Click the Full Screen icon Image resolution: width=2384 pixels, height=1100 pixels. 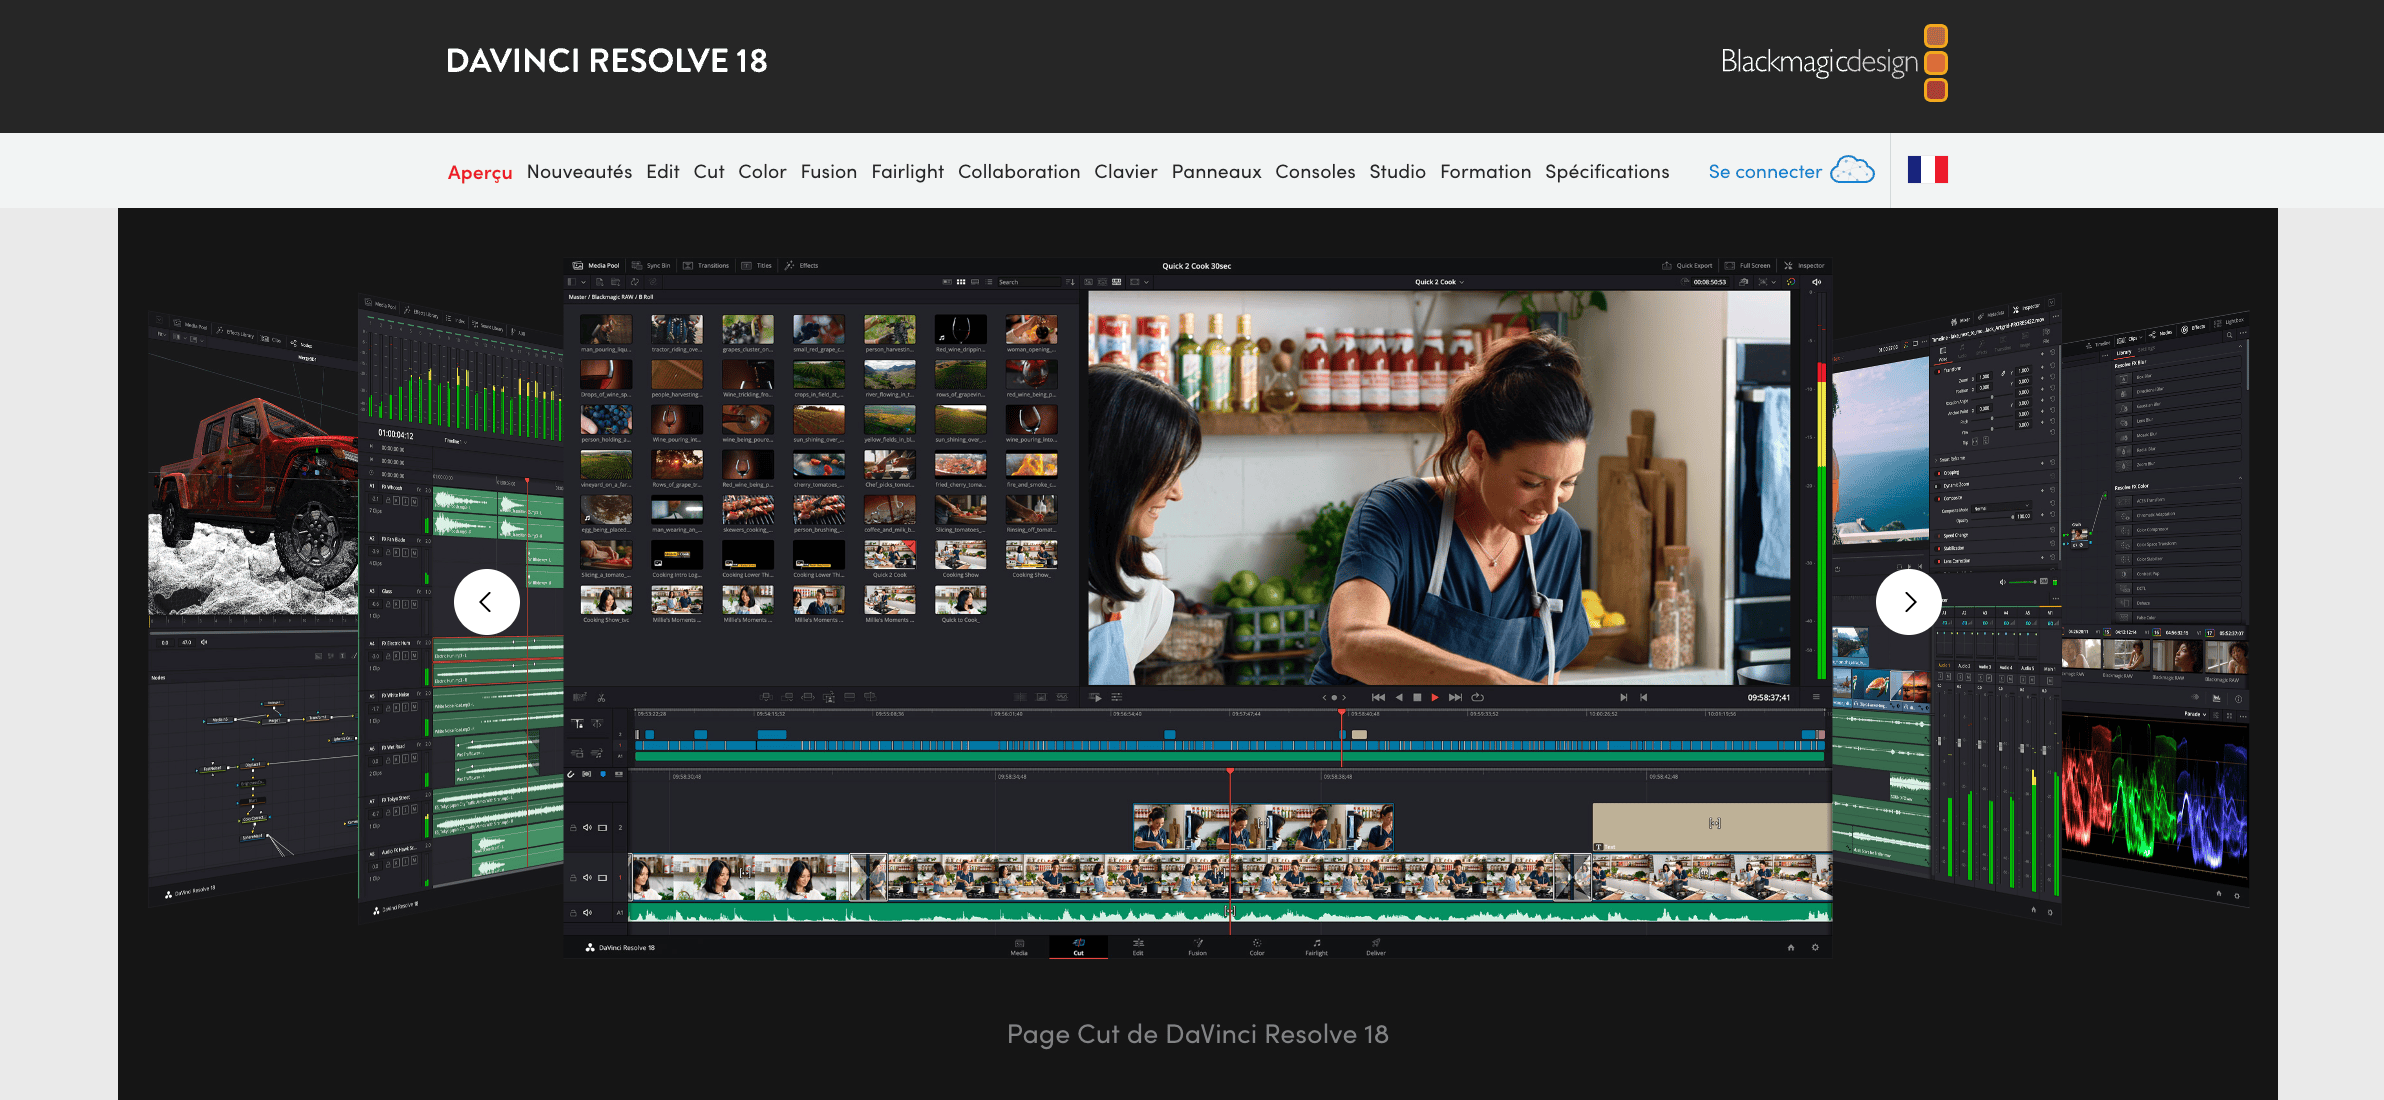(x=1730, y=266)
